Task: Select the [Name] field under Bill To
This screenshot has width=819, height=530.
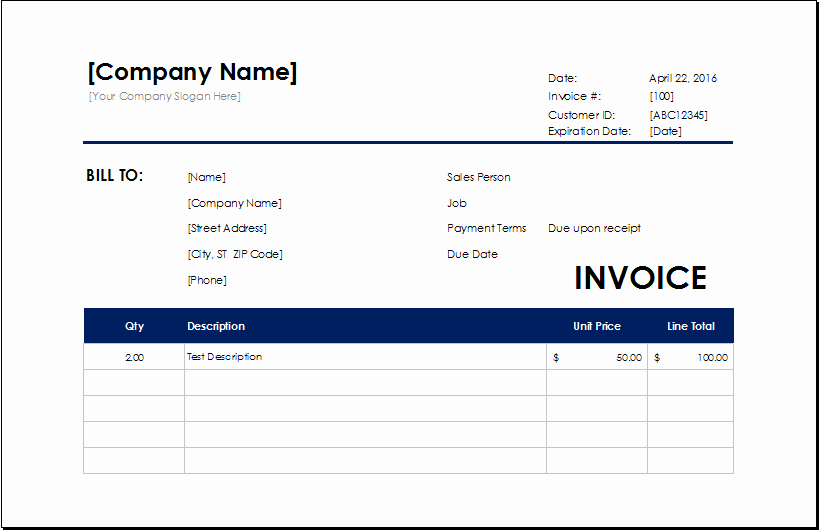Action: point(206,178)
